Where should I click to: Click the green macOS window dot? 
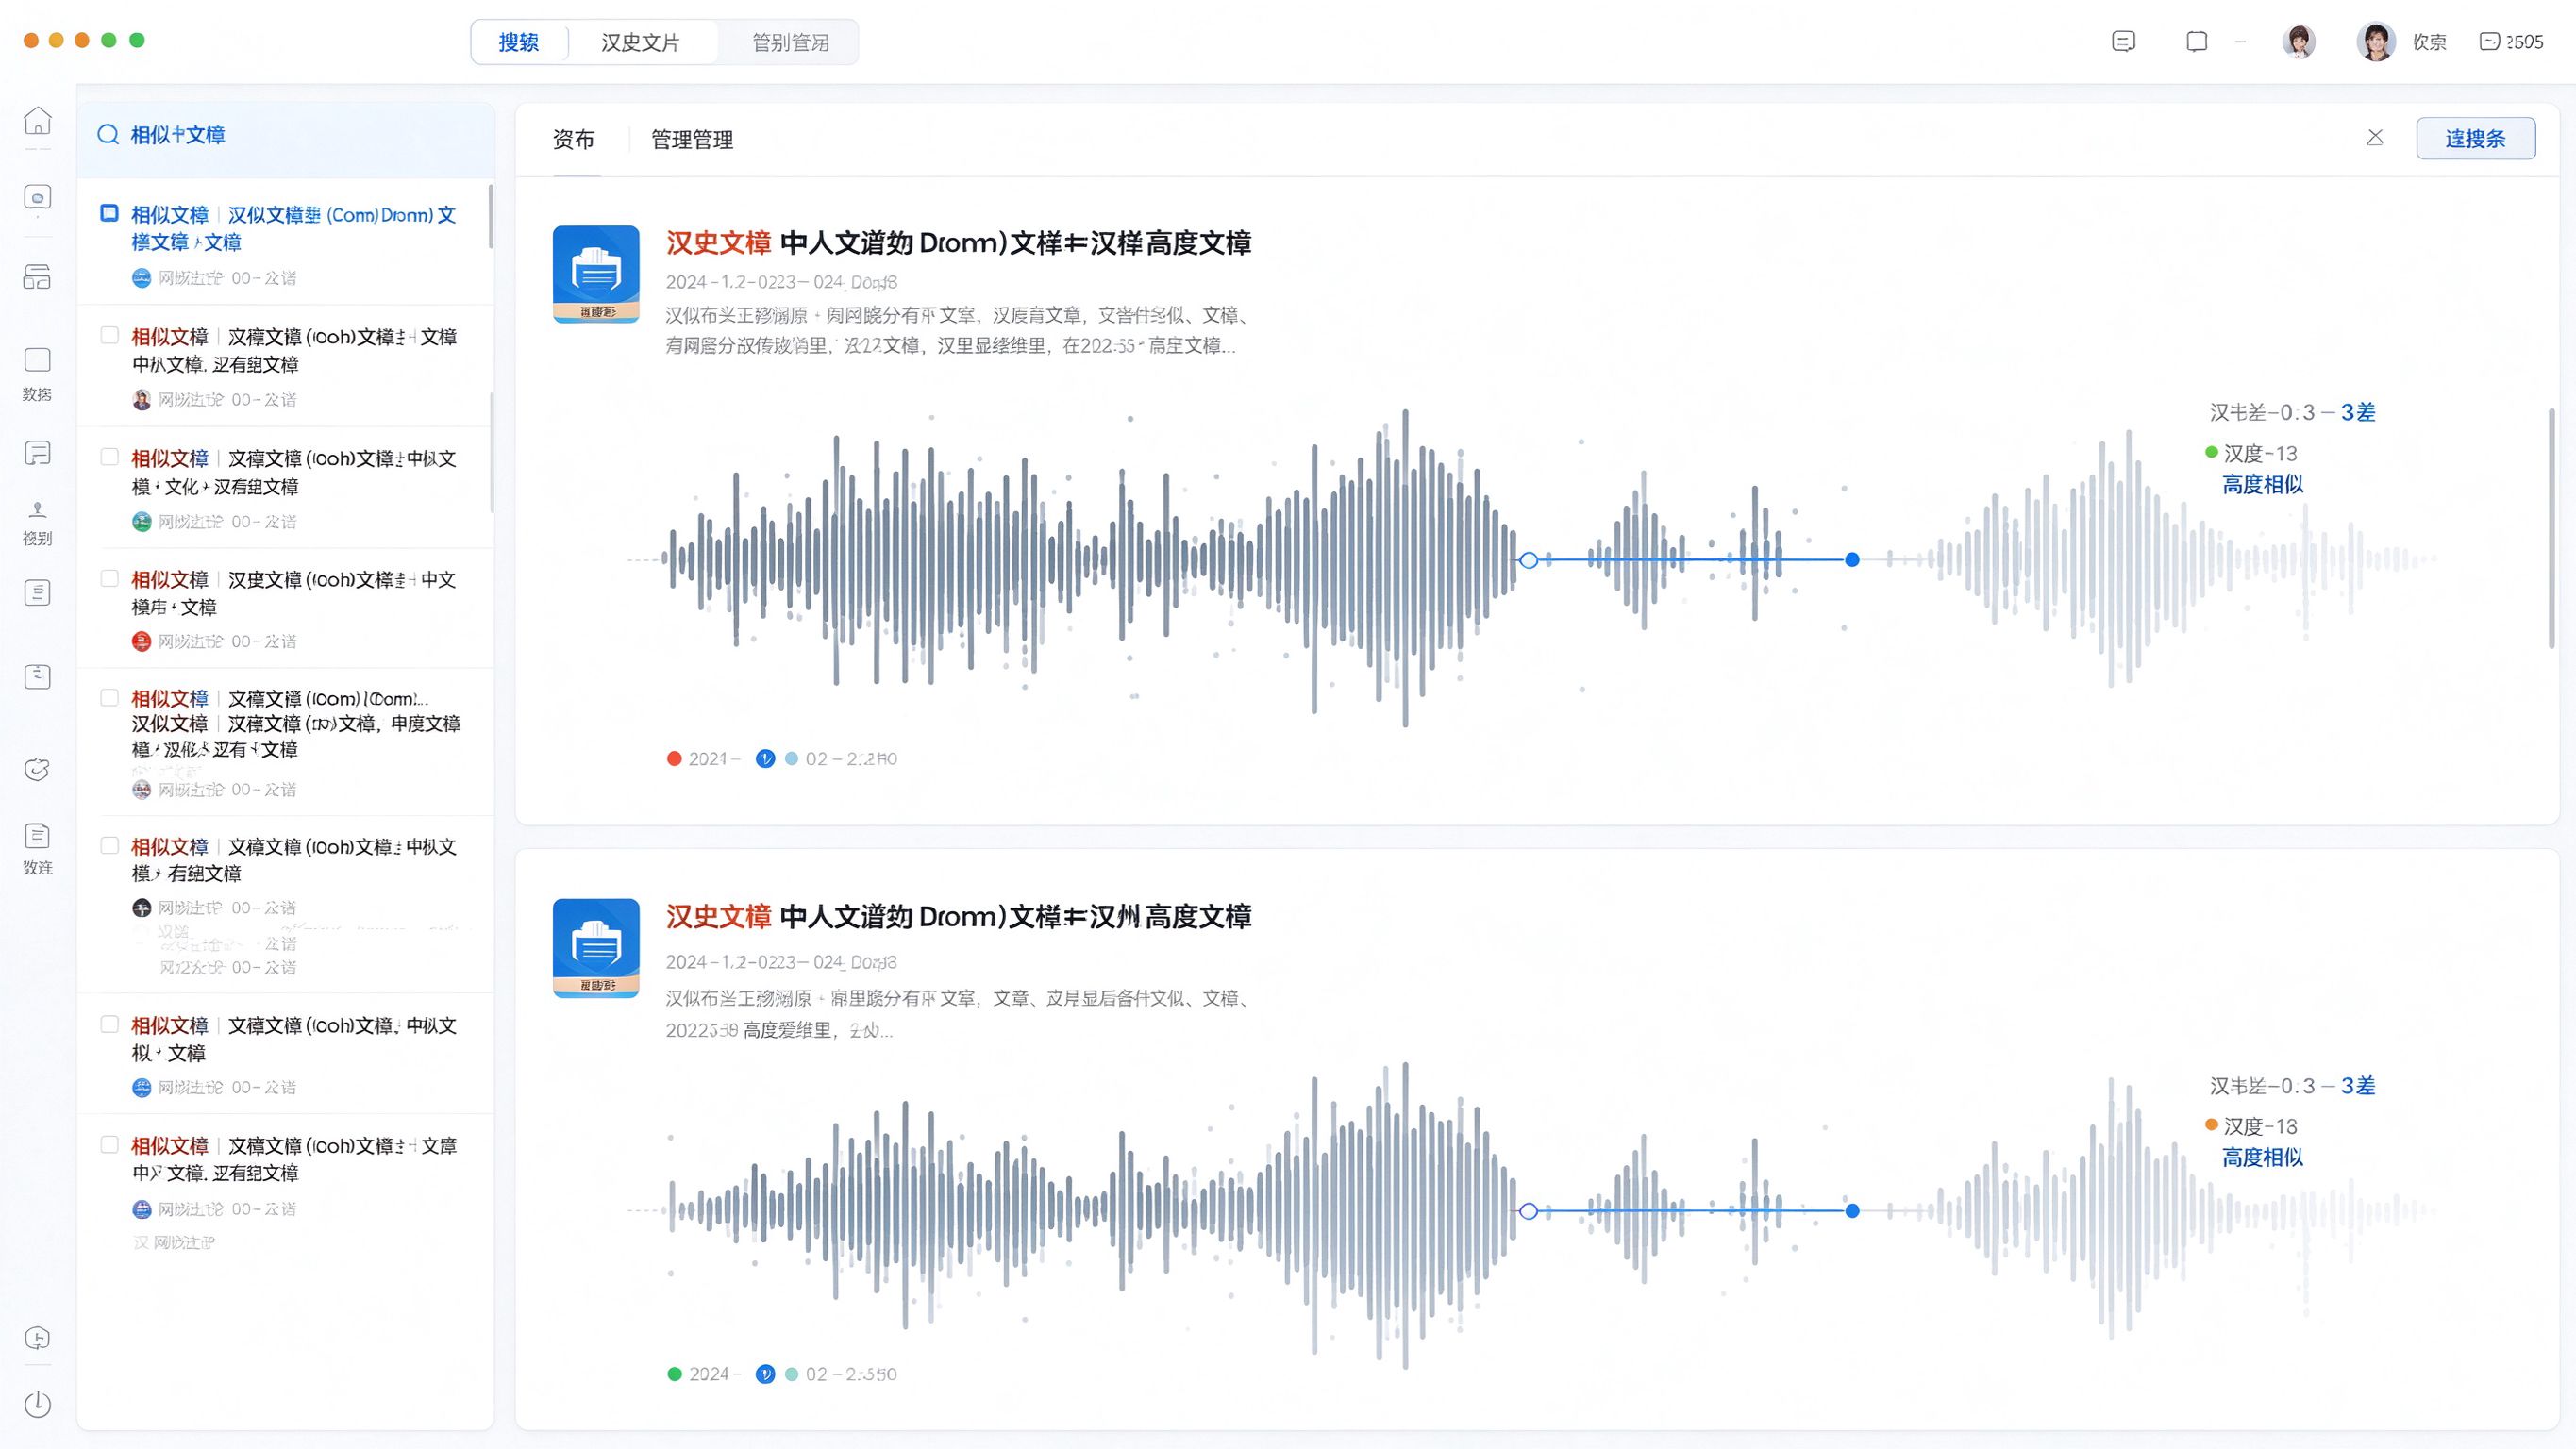(x=137, y=40)
